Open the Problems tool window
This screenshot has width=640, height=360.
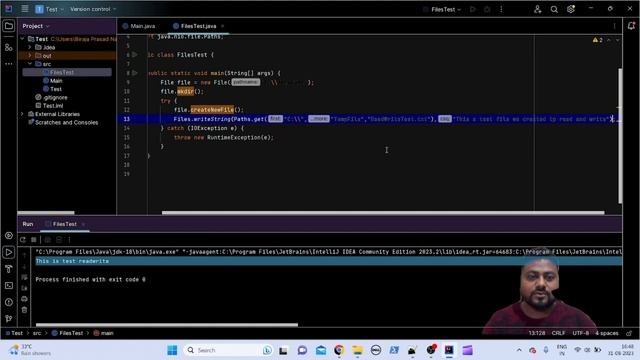coord(9,302)
